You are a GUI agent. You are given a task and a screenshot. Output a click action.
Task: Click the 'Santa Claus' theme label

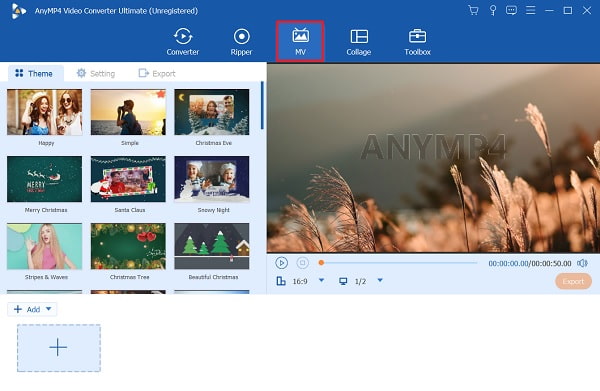pyautogui.click(x=130, y=210)
